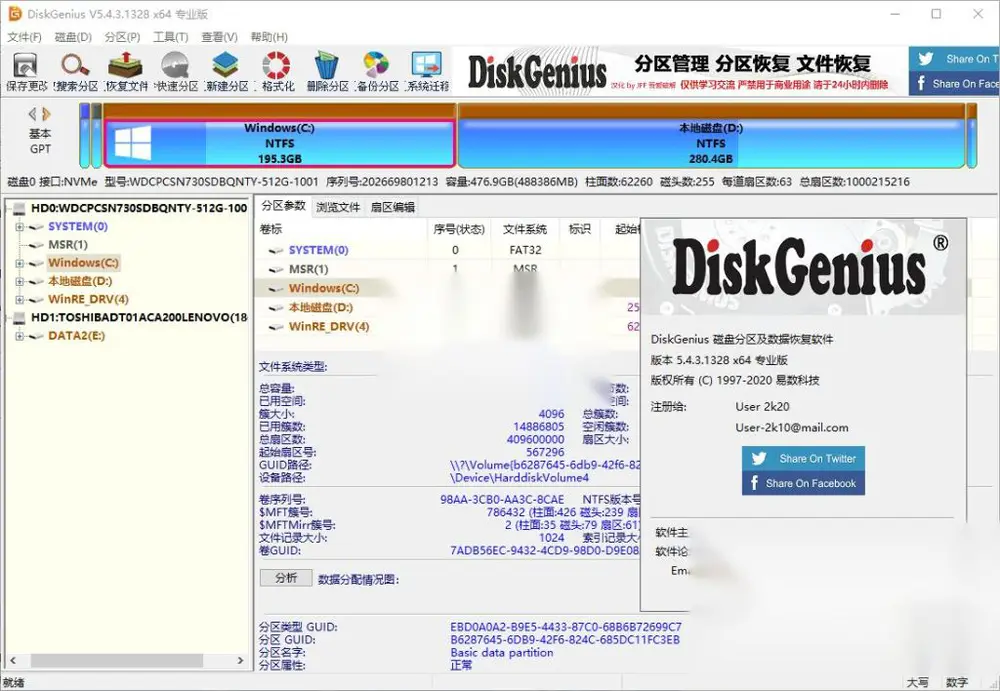Click the top banner Share On Facebook button
1000x691 pixels.
954,84
